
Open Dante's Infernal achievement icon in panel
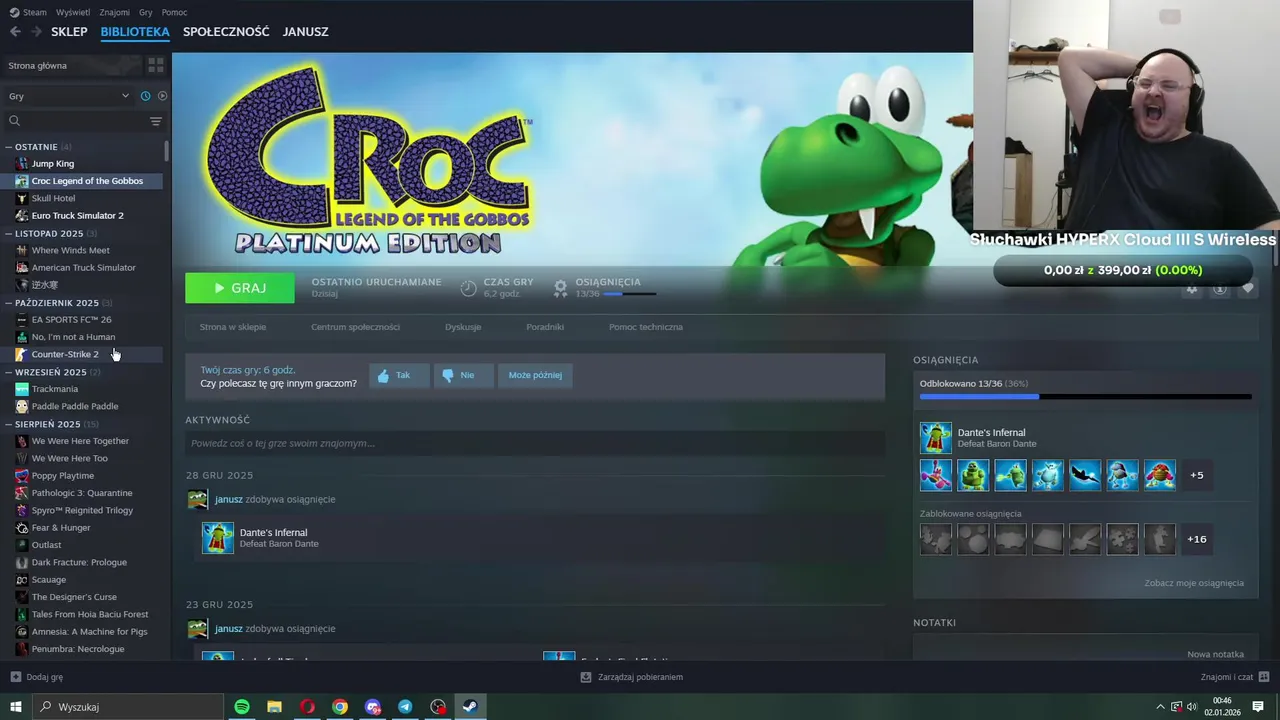pos(936,438)
